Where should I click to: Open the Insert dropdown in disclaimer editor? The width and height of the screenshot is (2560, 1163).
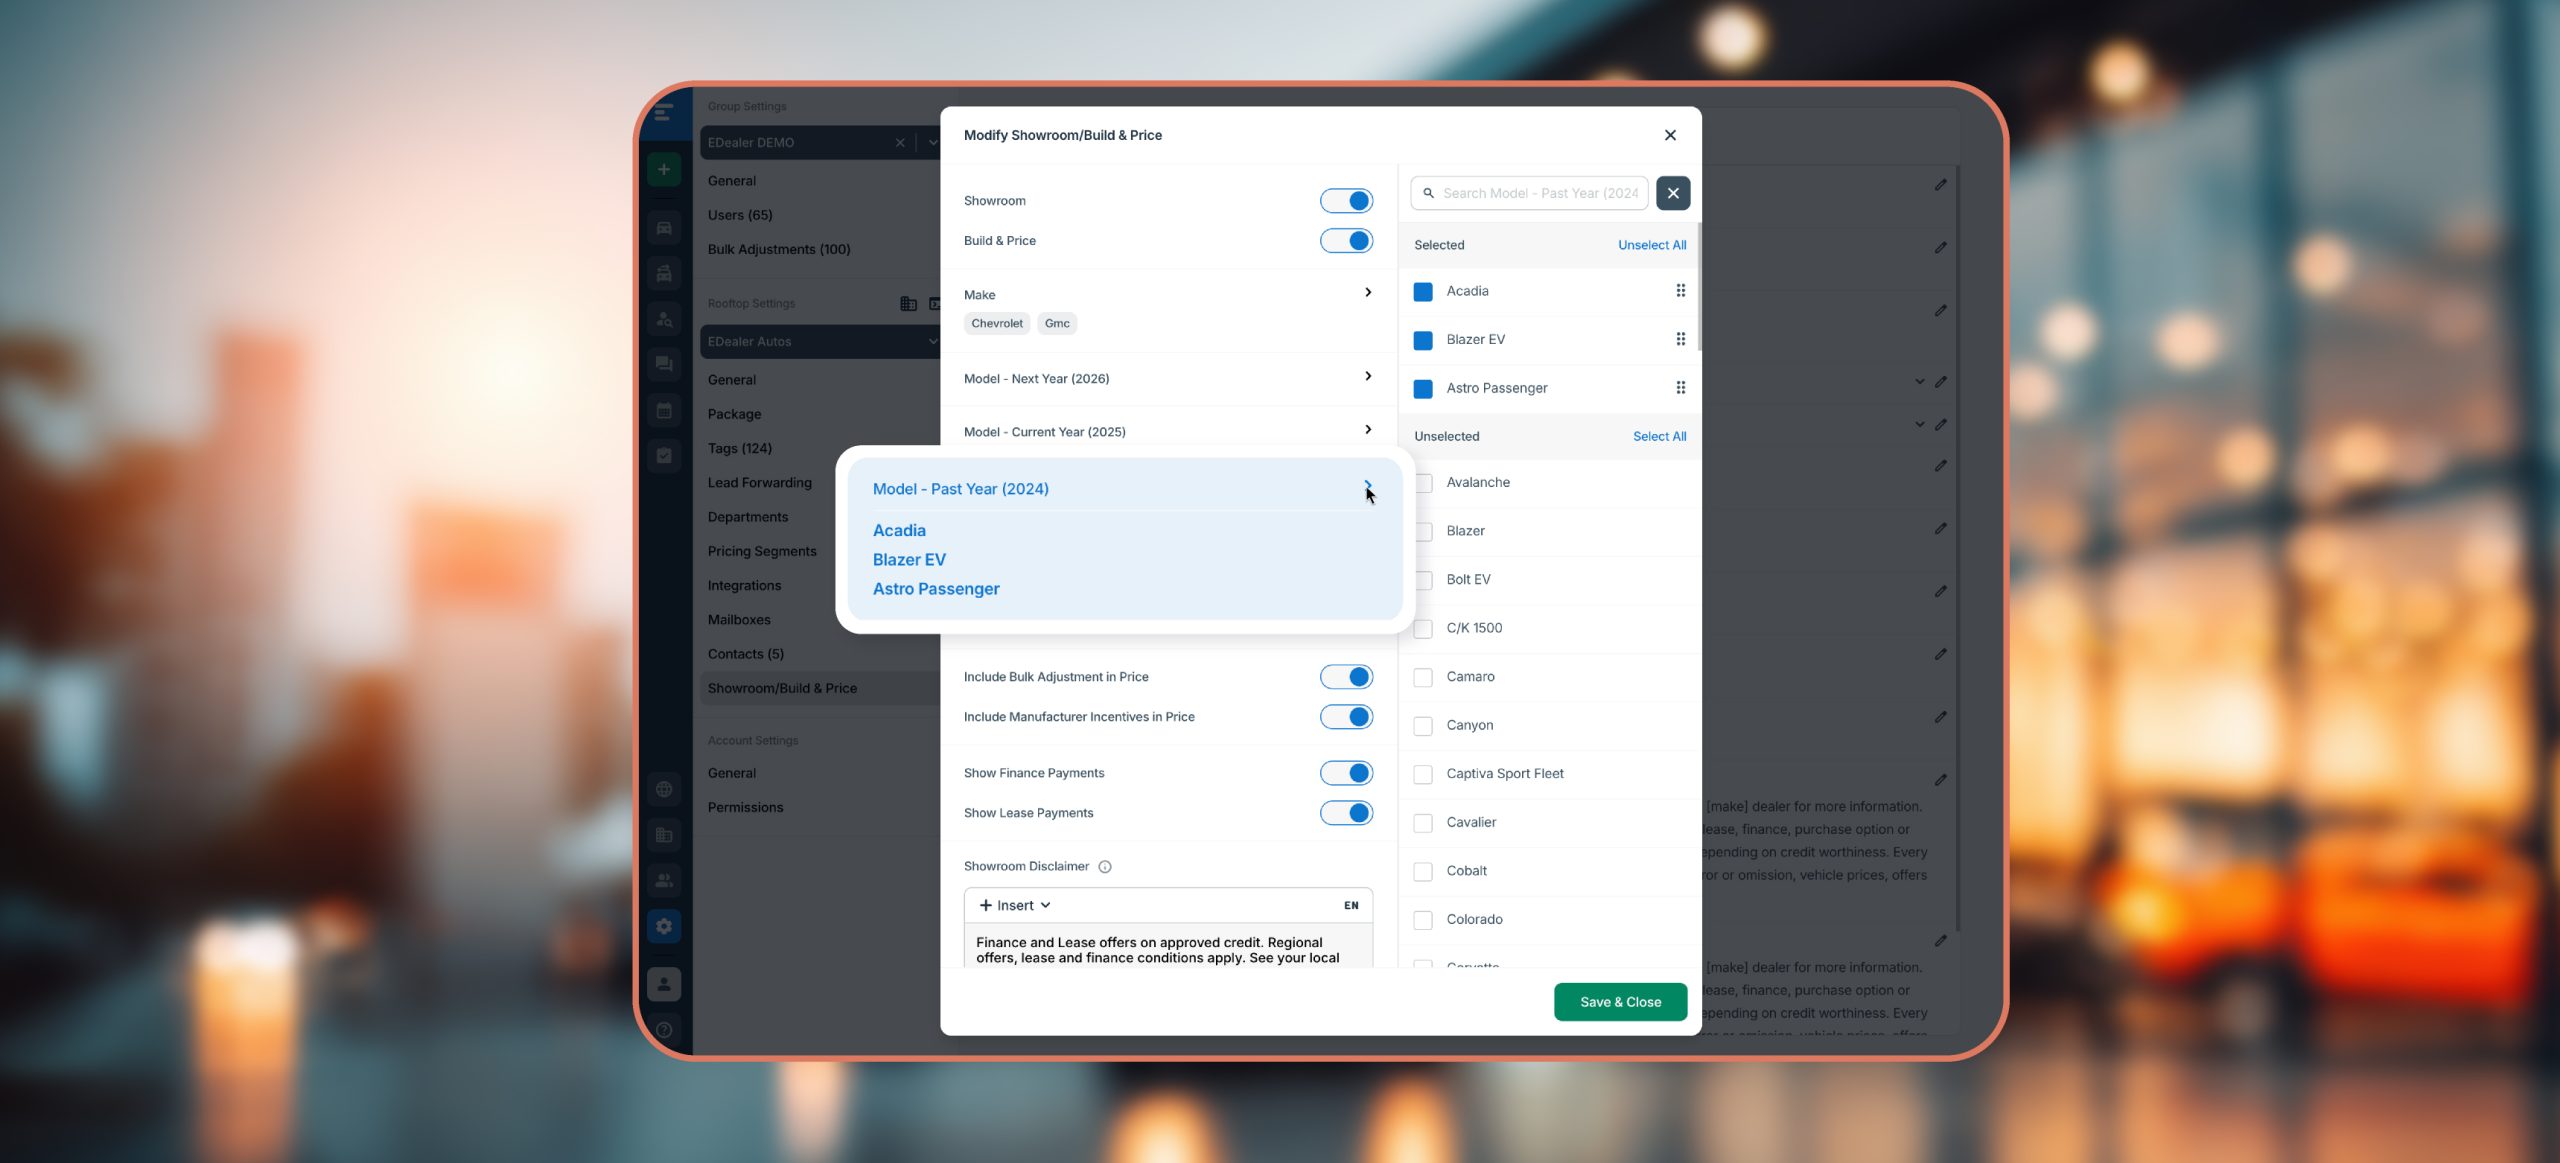click(x=1015, y=905)
